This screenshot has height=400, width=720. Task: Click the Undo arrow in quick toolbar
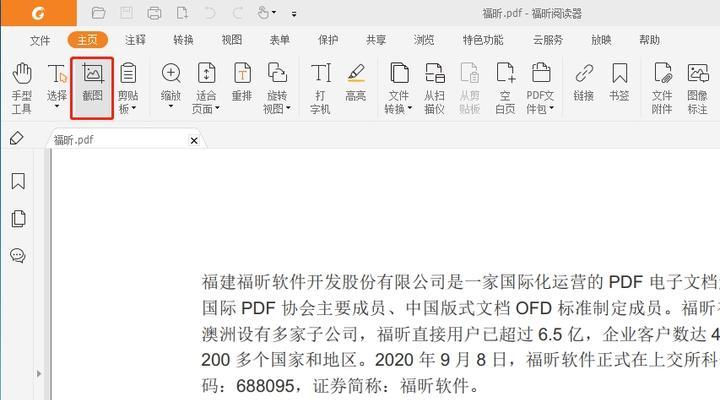coord(209,13)
